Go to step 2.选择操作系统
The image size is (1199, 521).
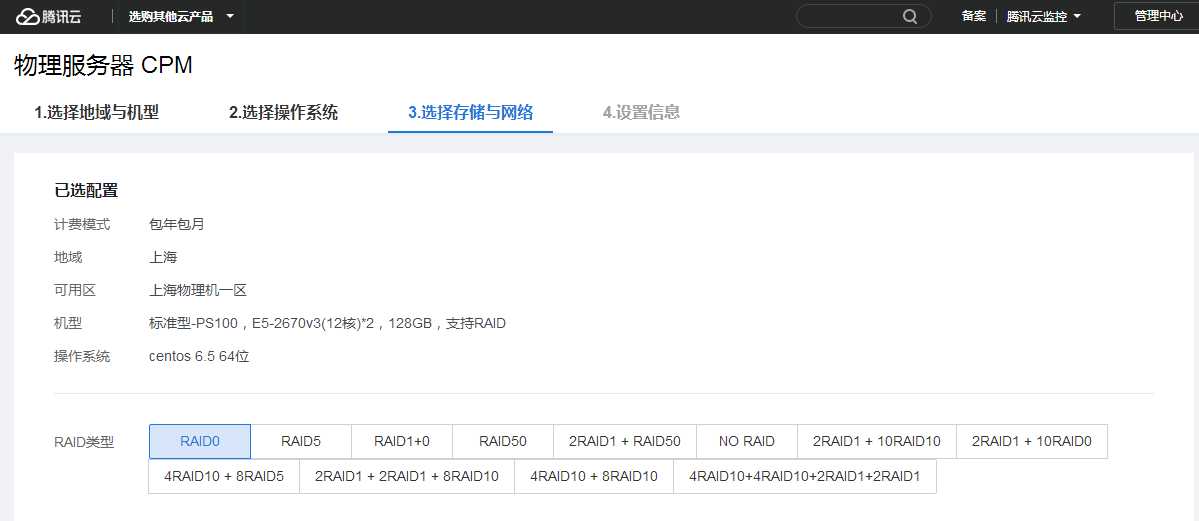tap(284, 113)
